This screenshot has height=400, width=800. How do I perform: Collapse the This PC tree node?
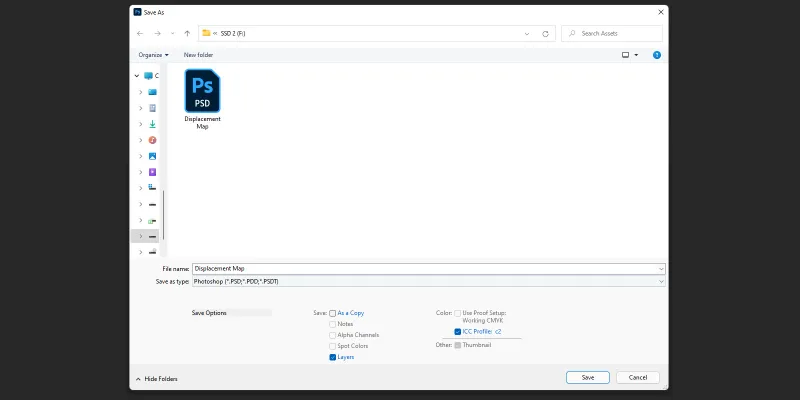137,76
